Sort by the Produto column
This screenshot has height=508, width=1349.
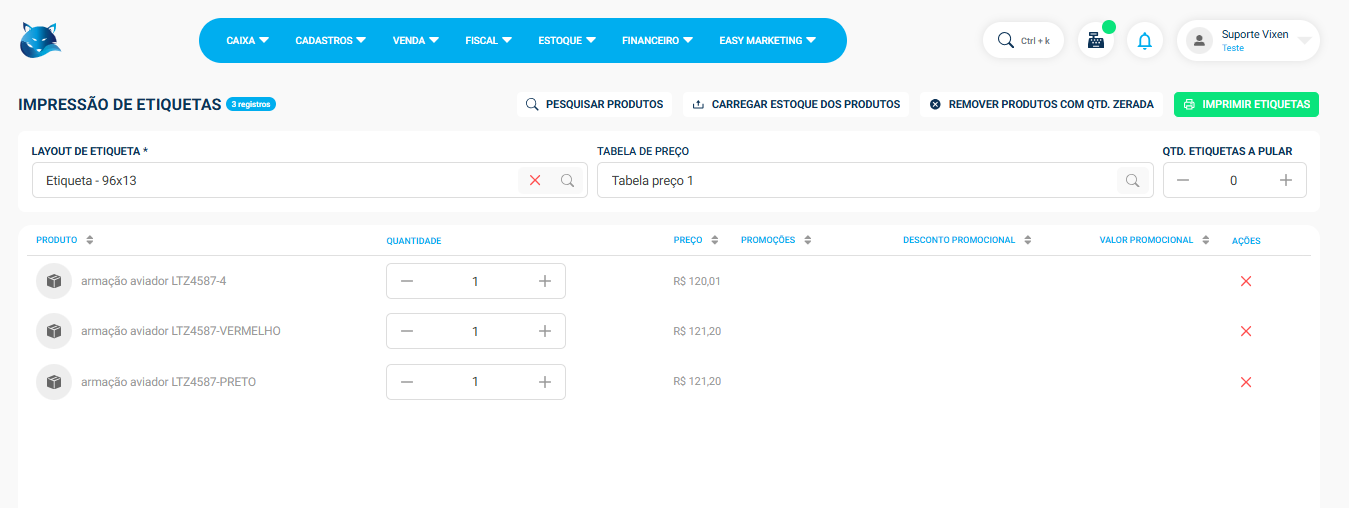click(x=89, y=240)
